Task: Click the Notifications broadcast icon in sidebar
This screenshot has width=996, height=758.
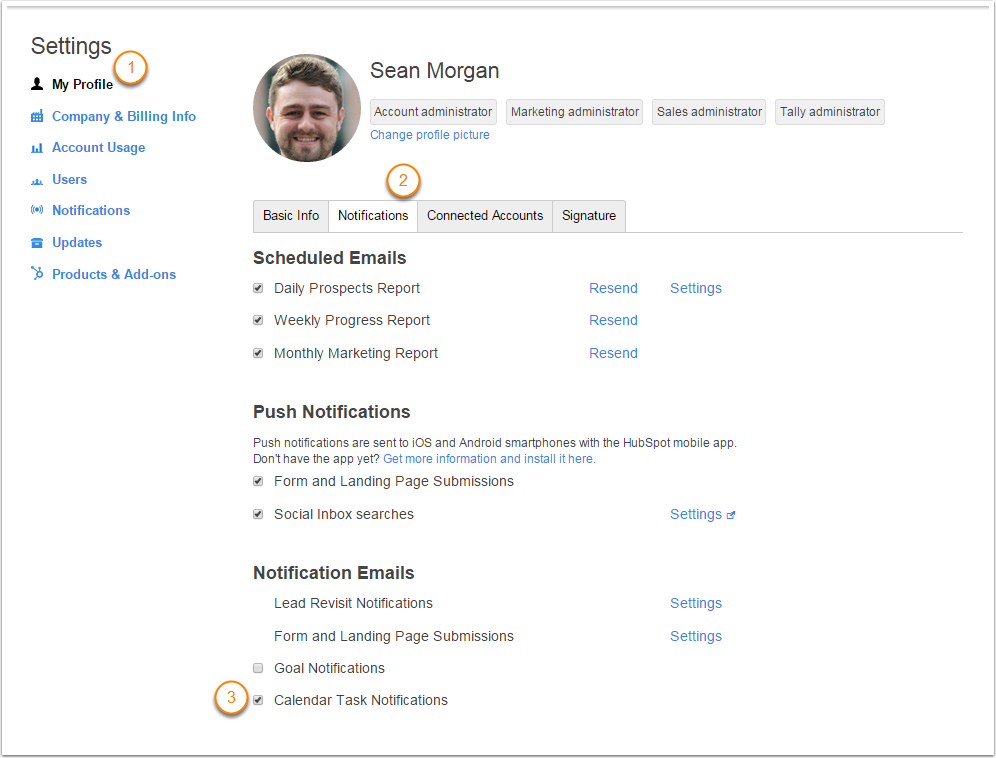Action: (x=37, y=210)
